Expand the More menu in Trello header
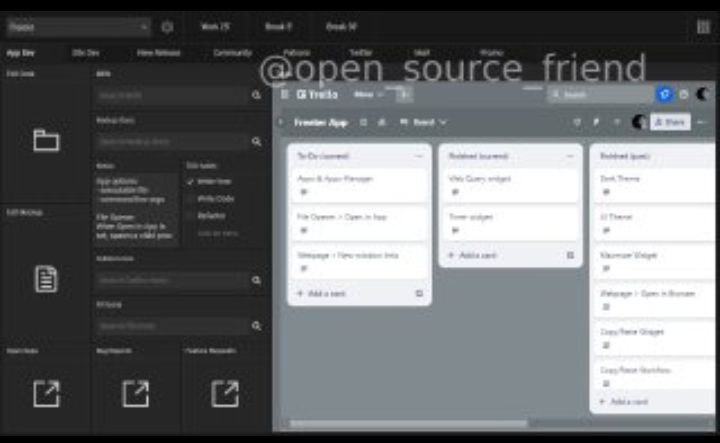This screenshot has height=443, width=720. coord(368,95)
